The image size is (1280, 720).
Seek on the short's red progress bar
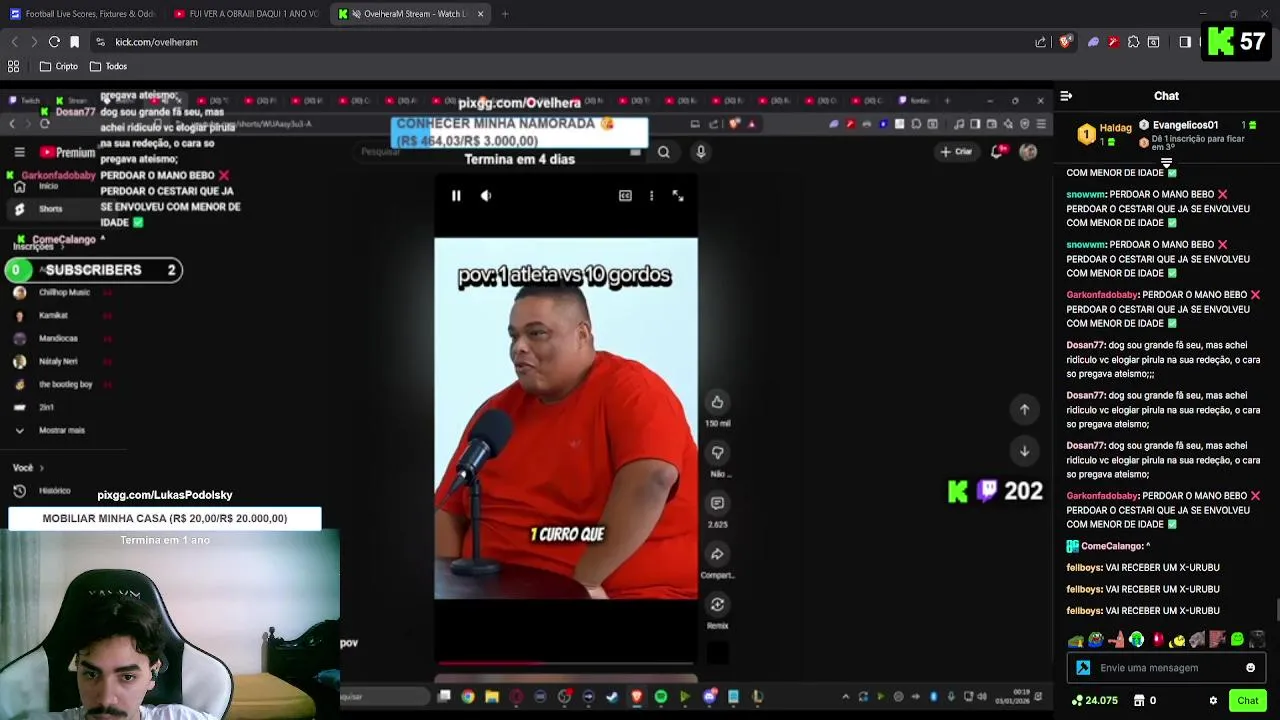[x=565, y=662]
